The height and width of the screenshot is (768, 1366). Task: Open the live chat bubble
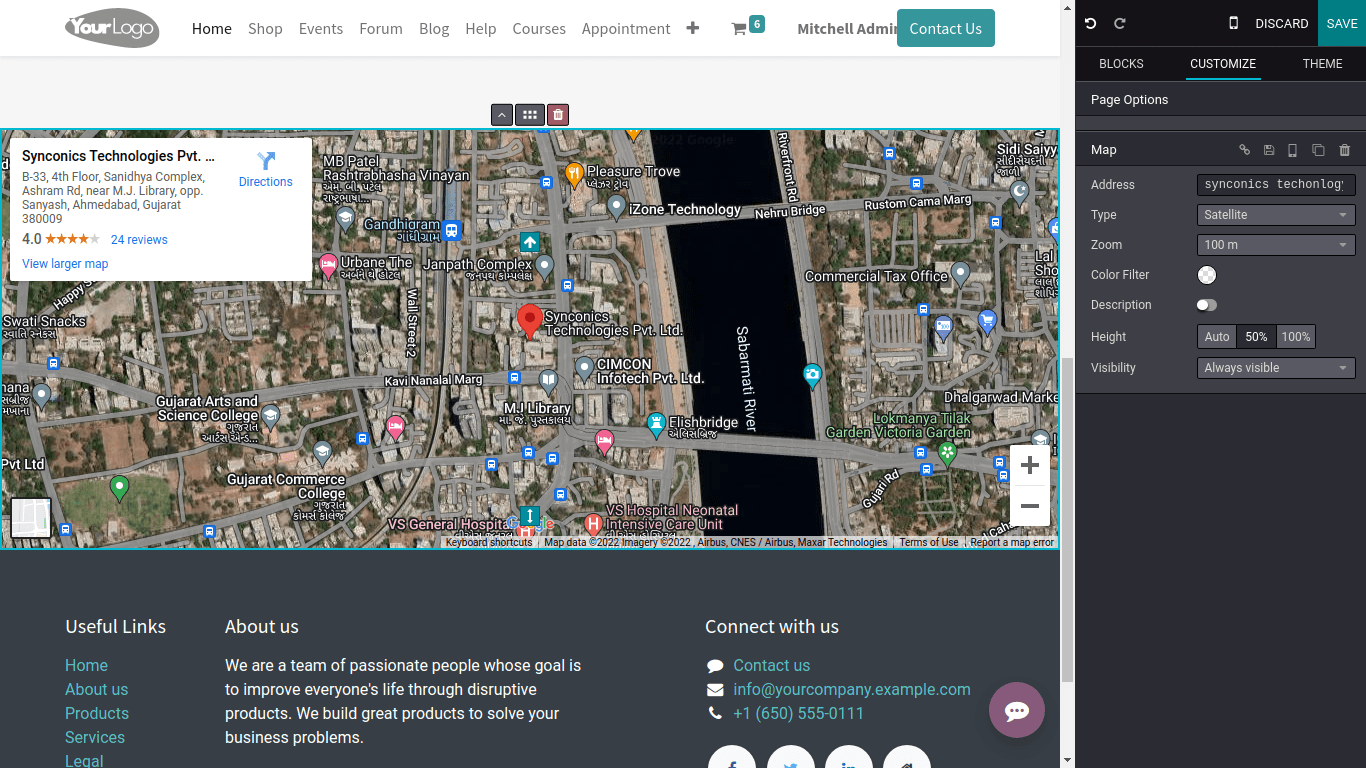click(1017, 710)
